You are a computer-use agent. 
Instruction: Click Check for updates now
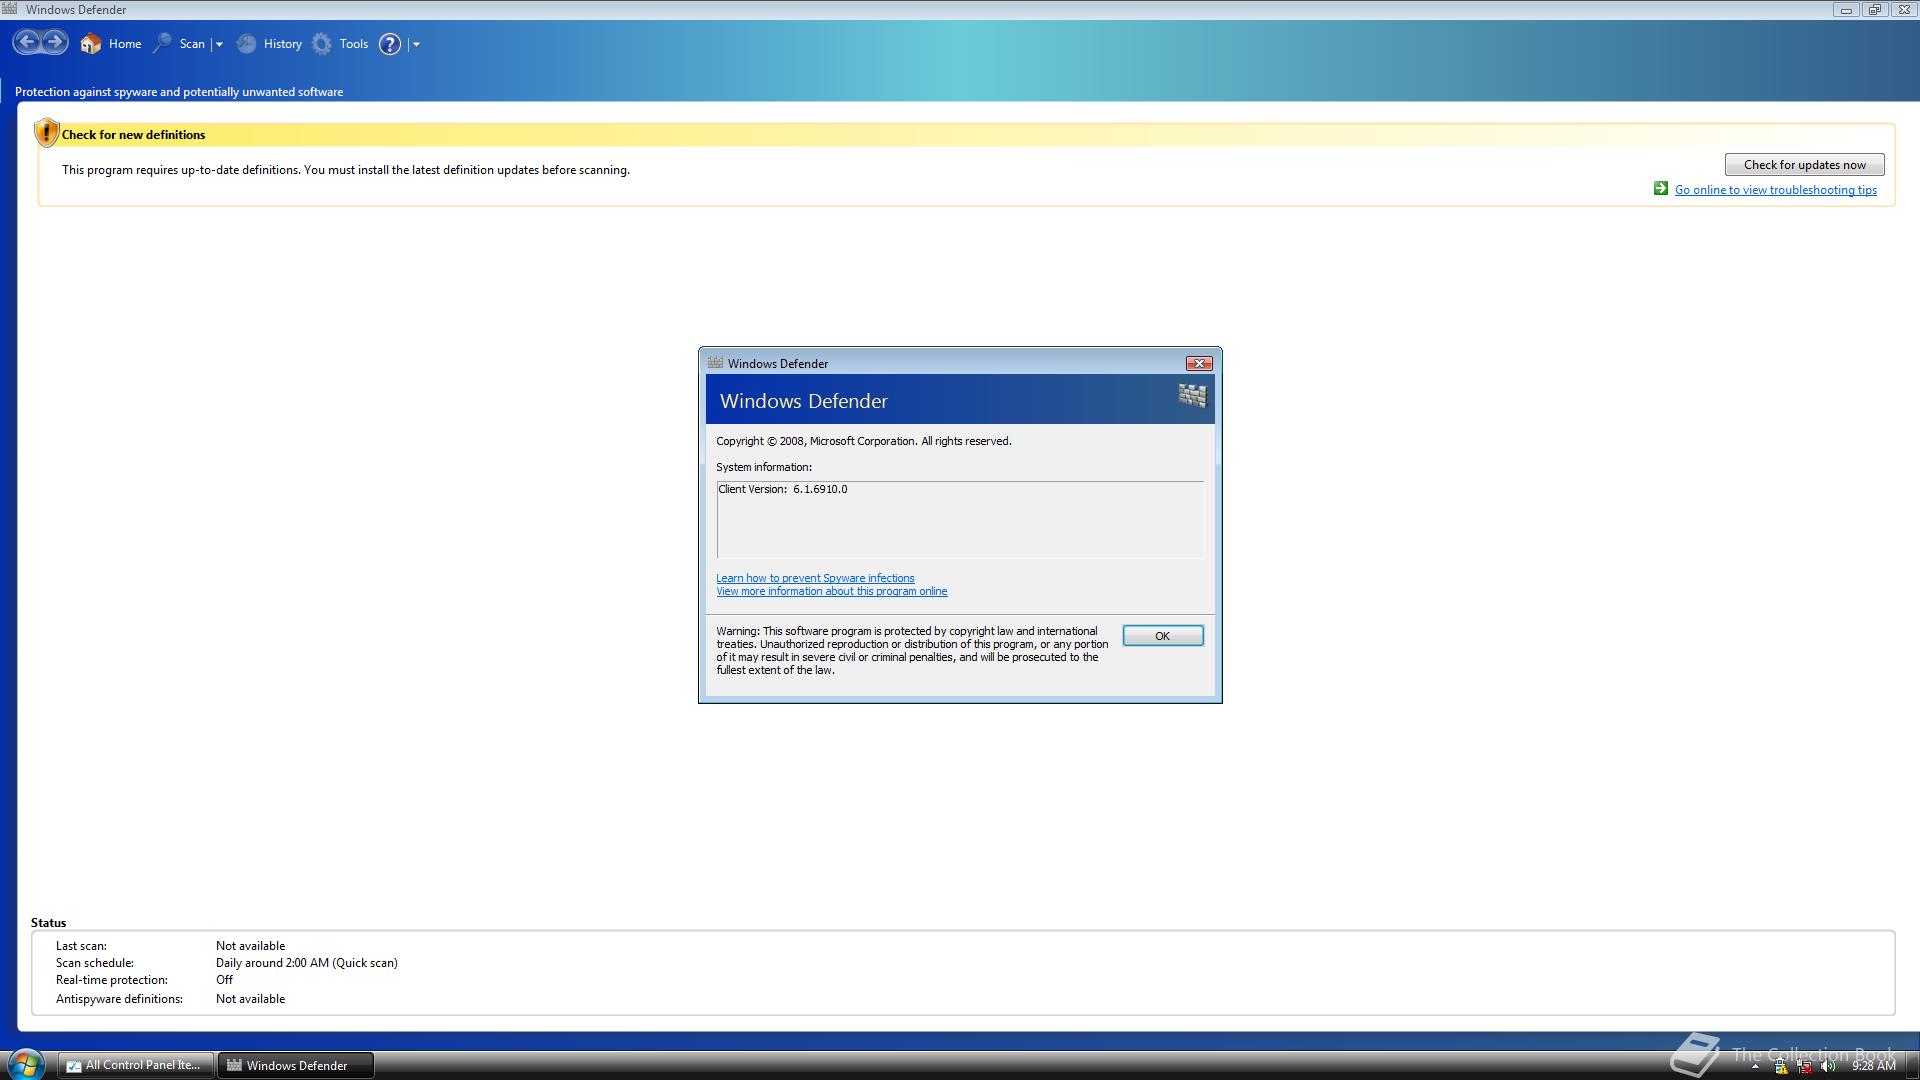tap(1804, 165)
